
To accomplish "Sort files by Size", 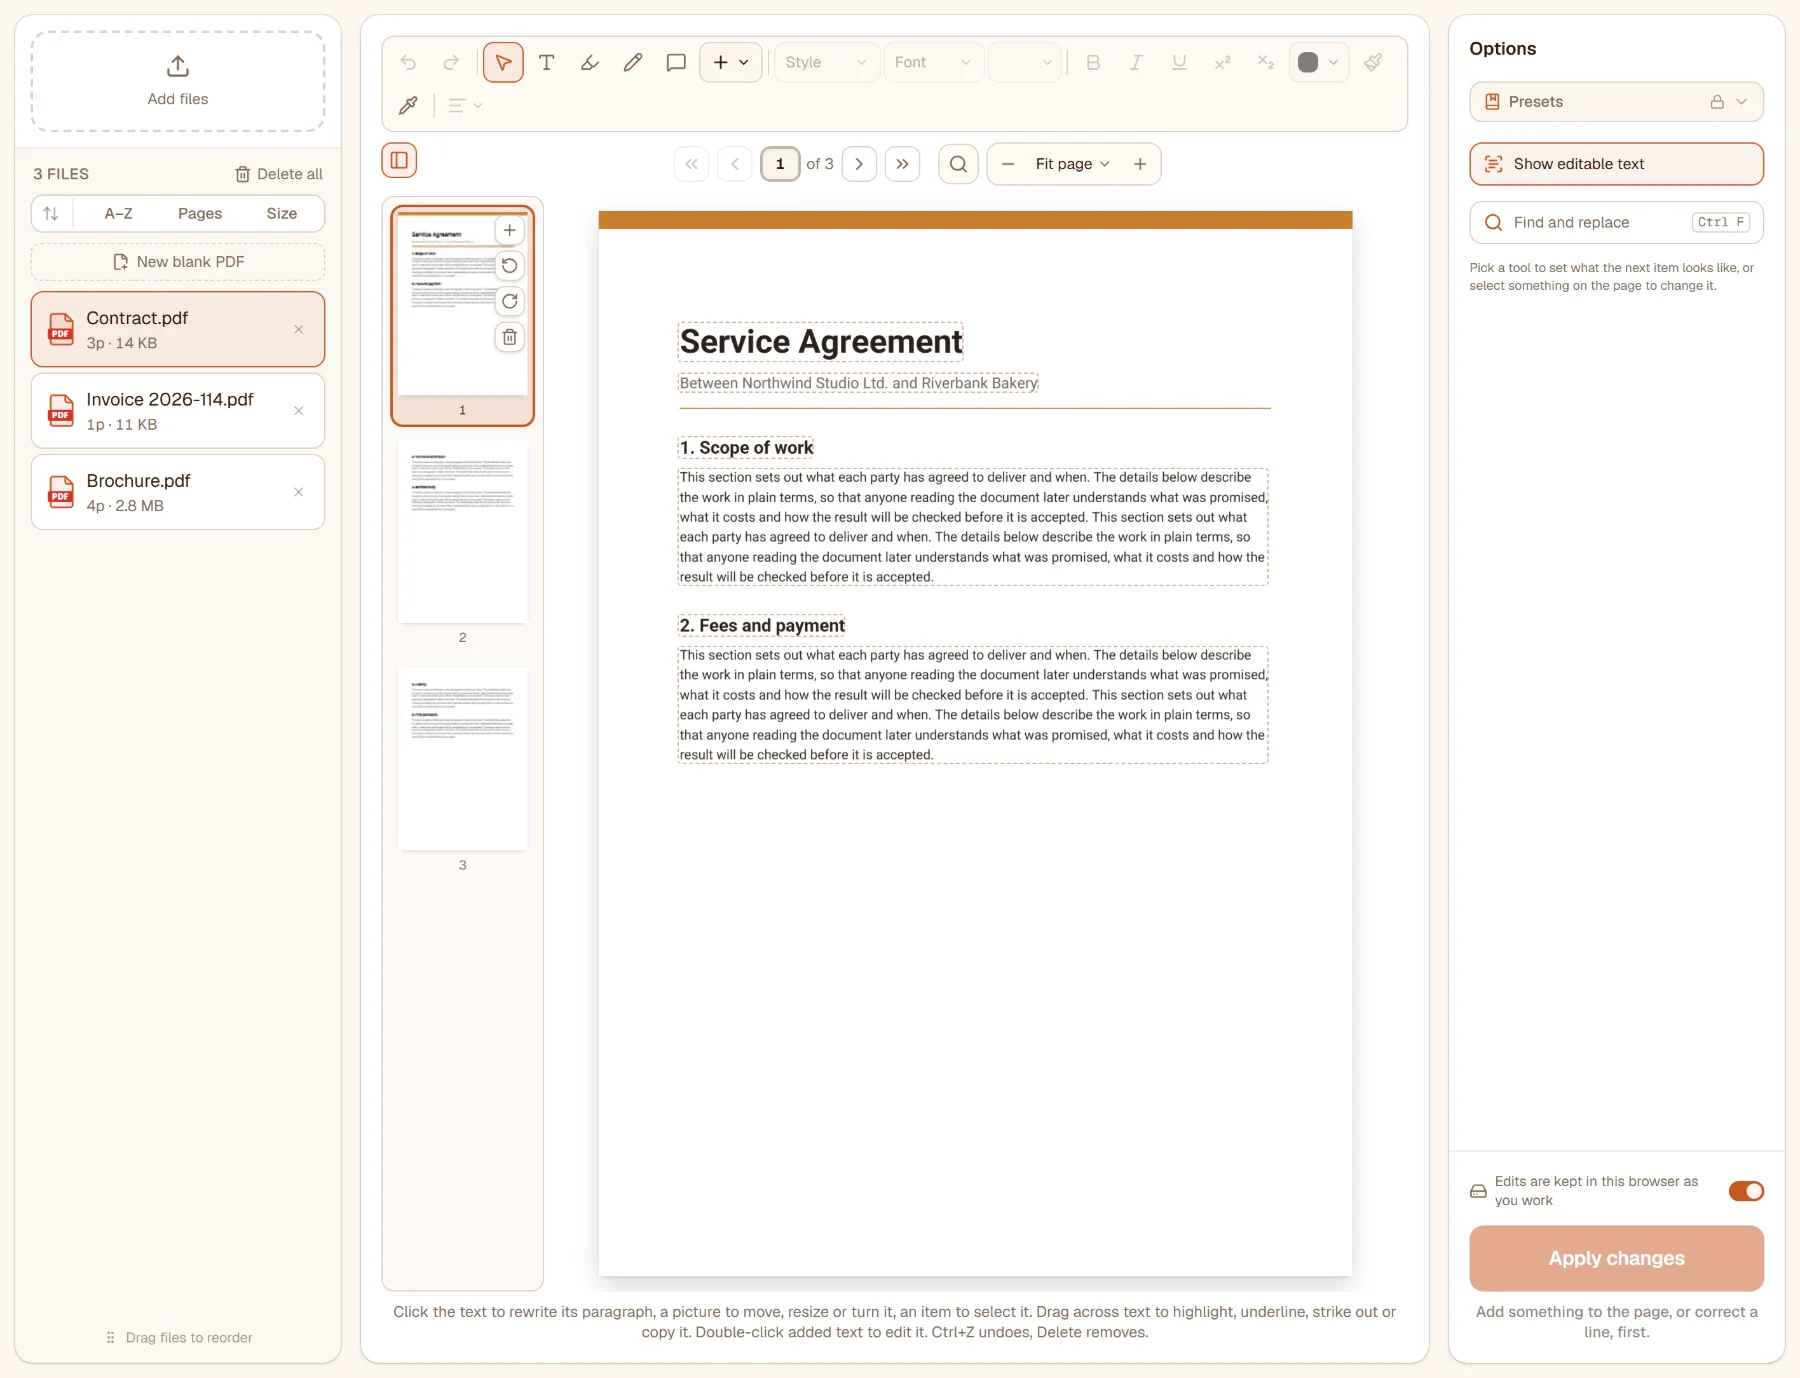I will (x=282, y=214).
